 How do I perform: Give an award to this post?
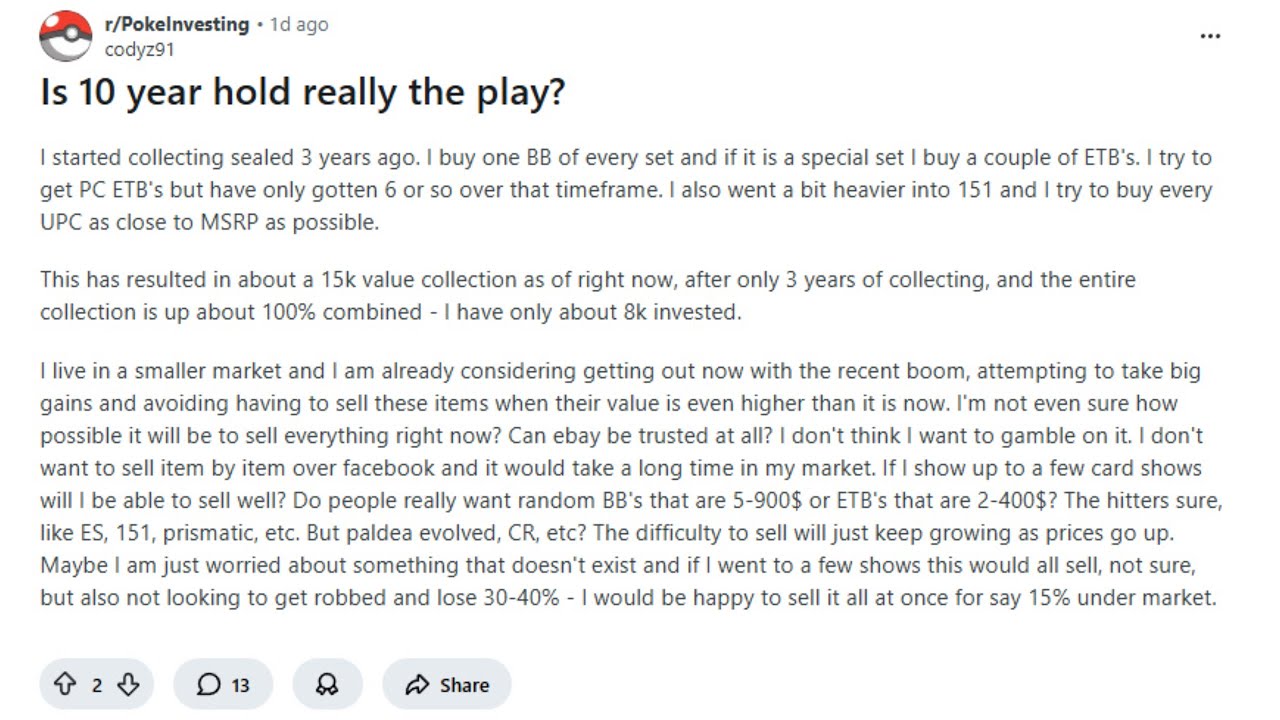tap(326, 685)
